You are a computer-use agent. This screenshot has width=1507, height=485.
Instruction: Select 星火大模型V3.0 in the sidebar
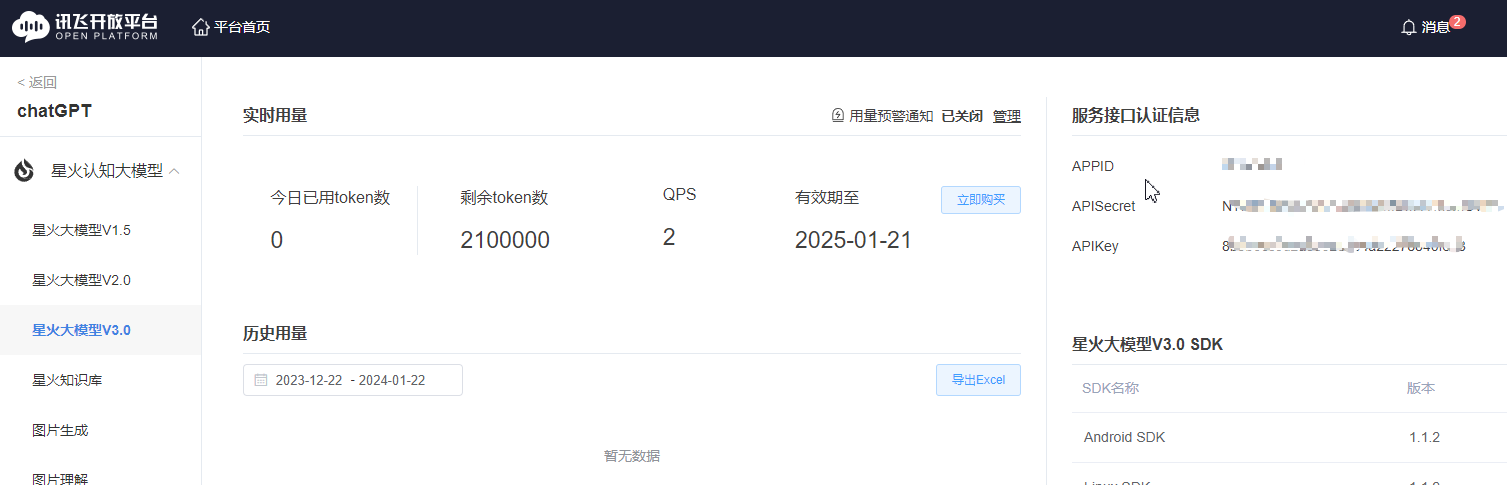[100, 330]
